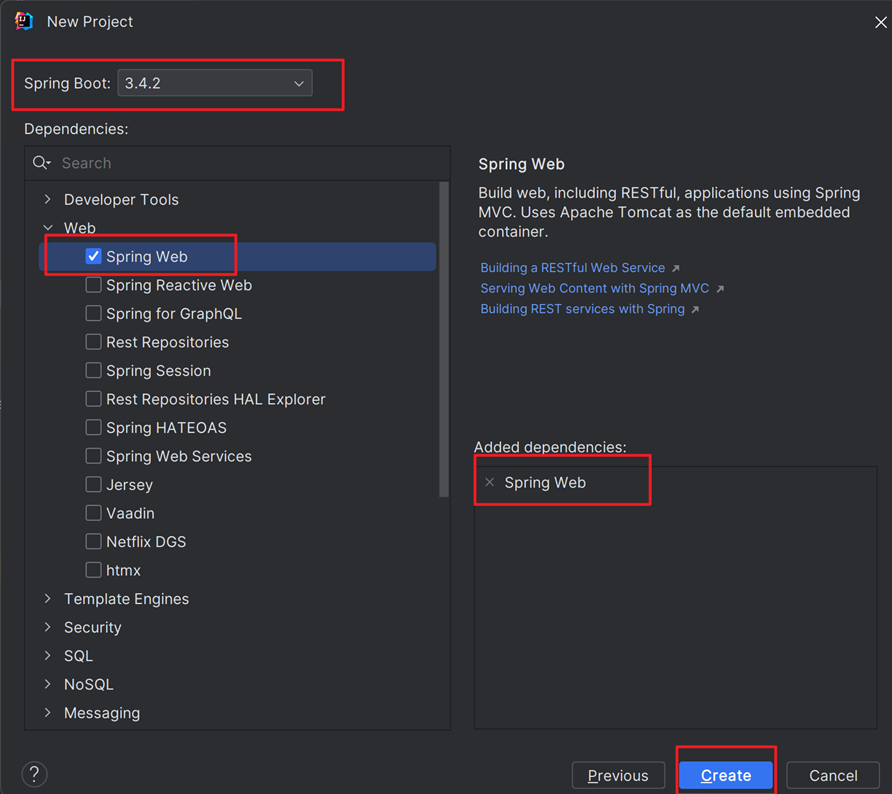892x794 pixels.
Task: Expand the Security category
Action: pos(48,627)
